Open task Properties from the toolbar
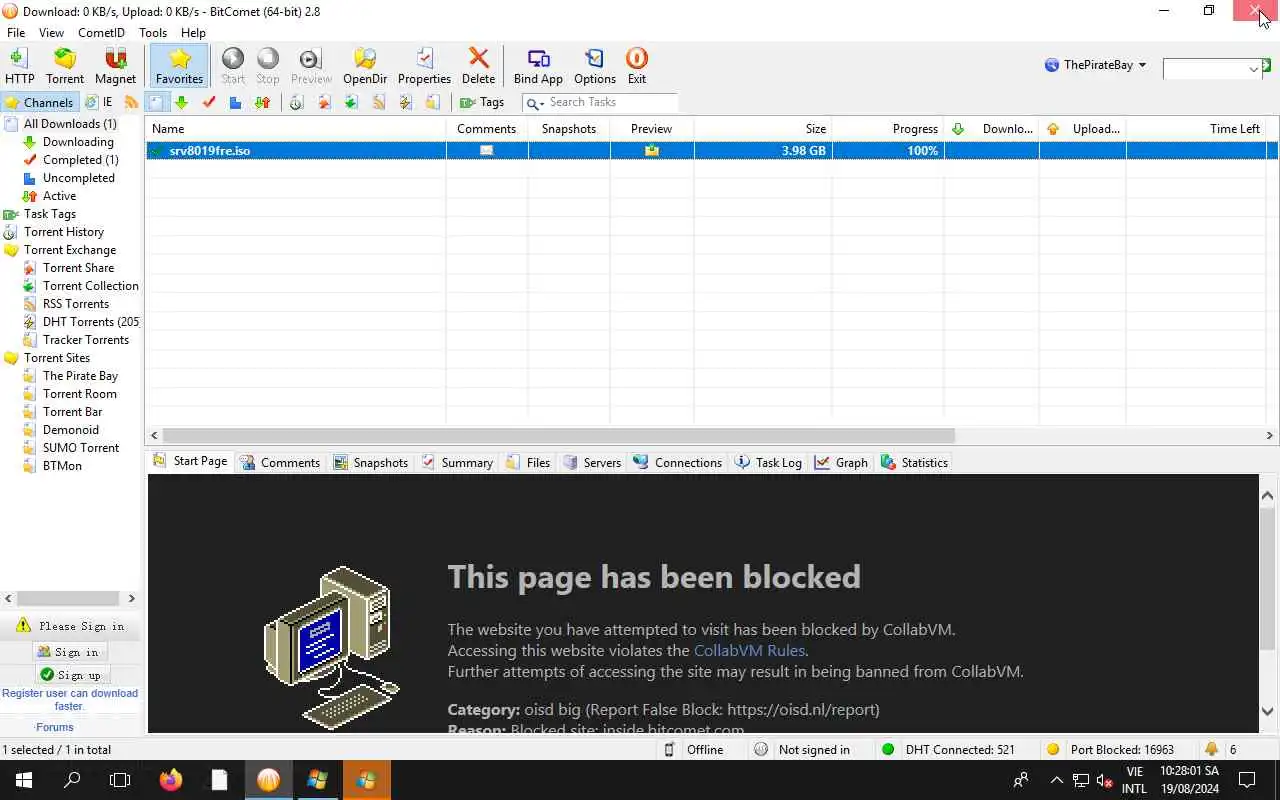Viewport: 1280px width, 800px height. click(x=424, y=66)
